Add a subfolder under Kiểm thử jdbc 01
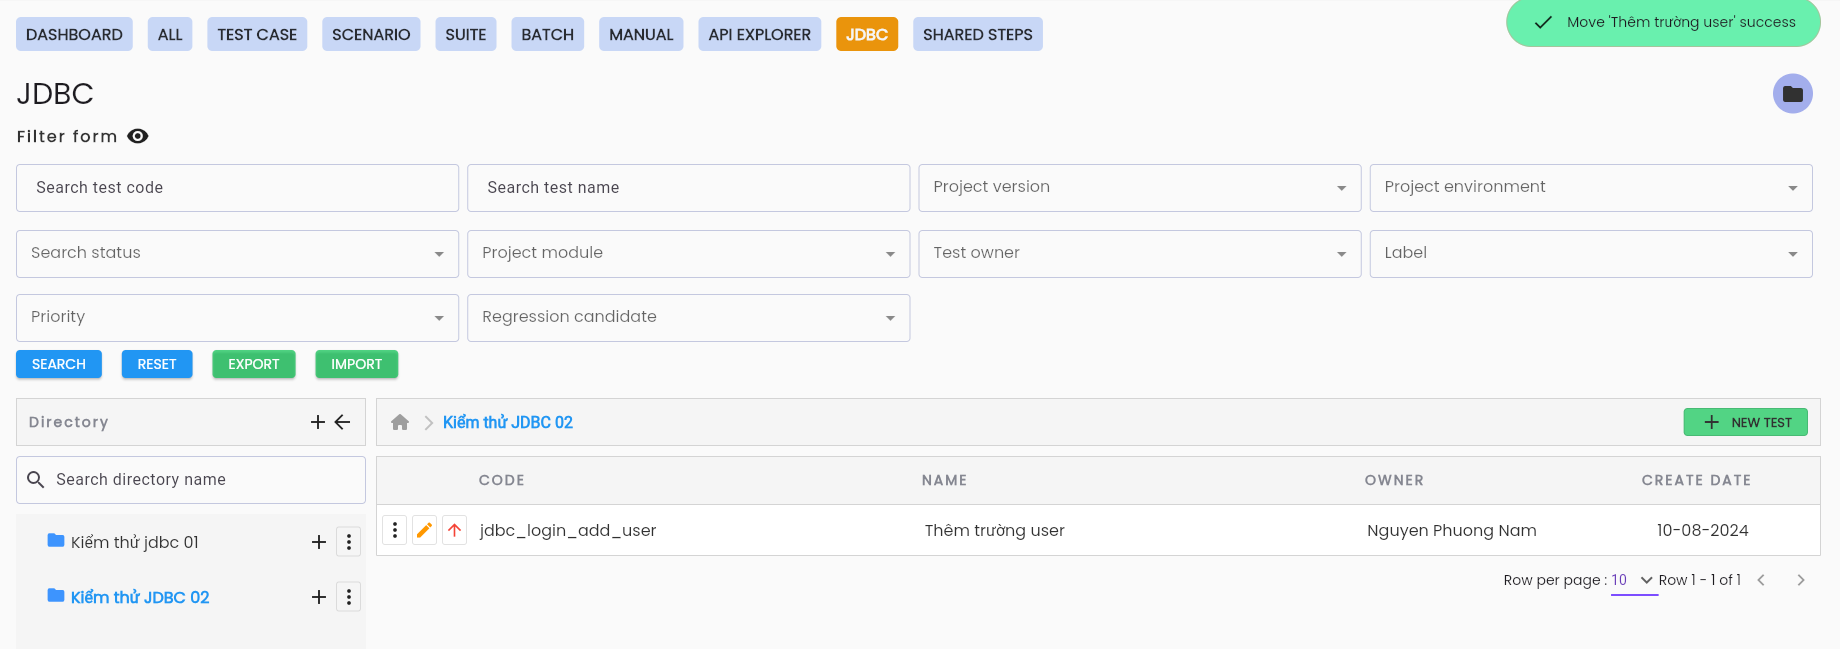Screen dimensions: 1840x649 (319, 542)
